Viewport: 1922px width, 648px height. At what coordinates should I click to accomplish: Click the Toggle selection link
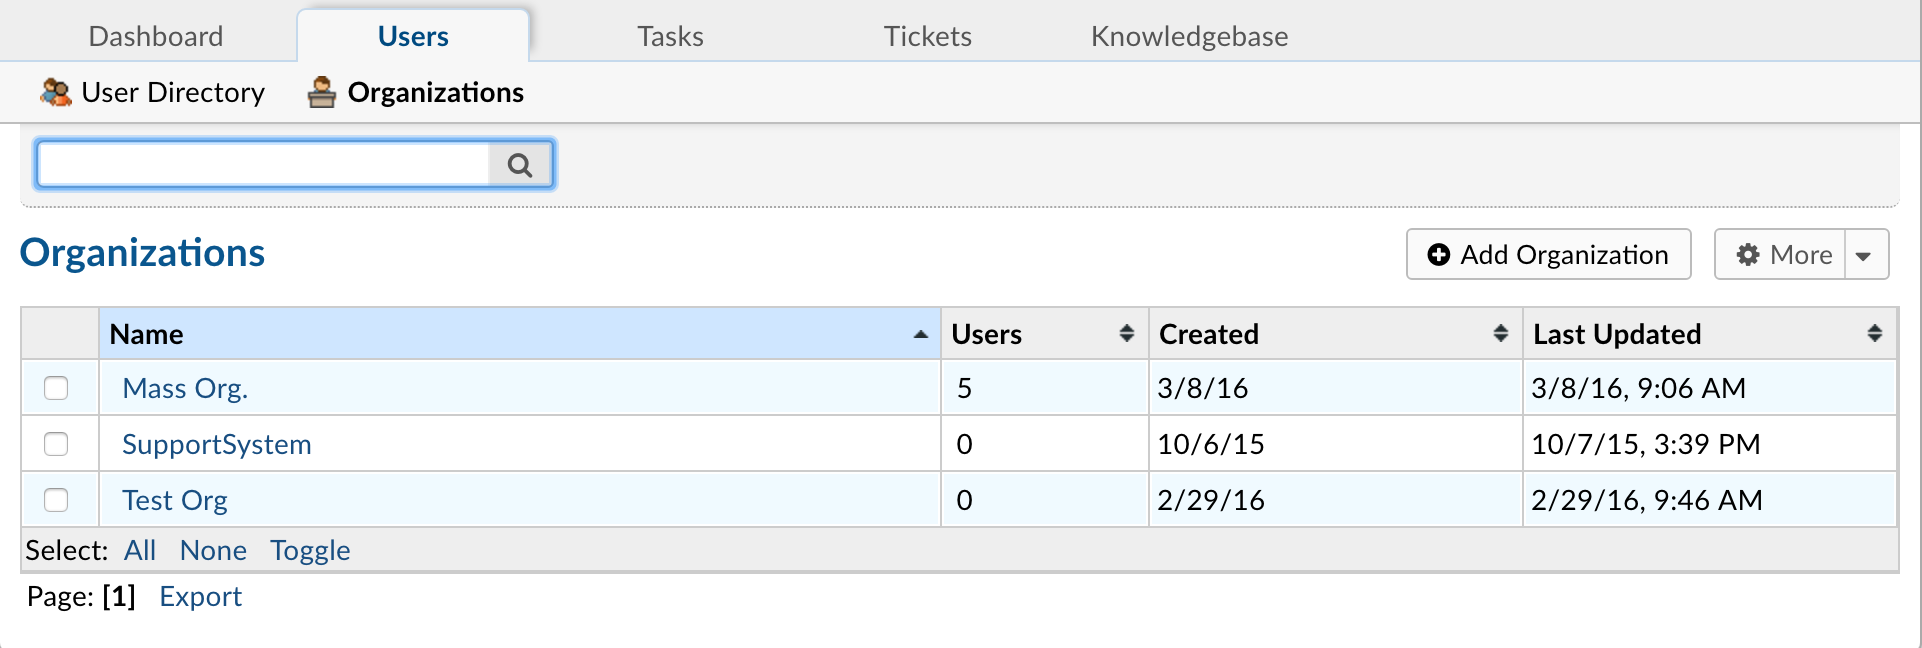pos(311,550)
